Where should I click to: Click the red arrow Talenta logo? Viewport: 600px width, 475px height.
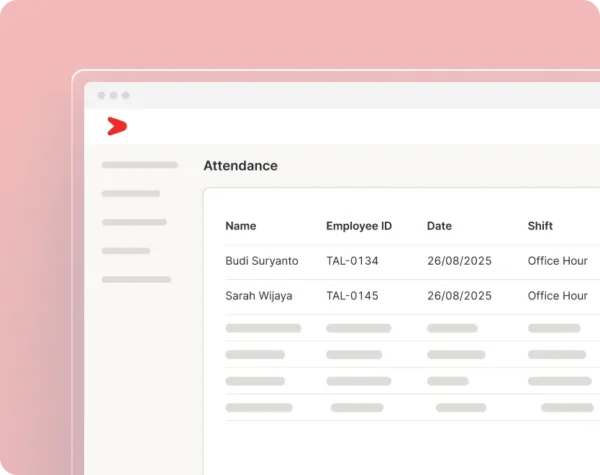click(x=117, y=126)
